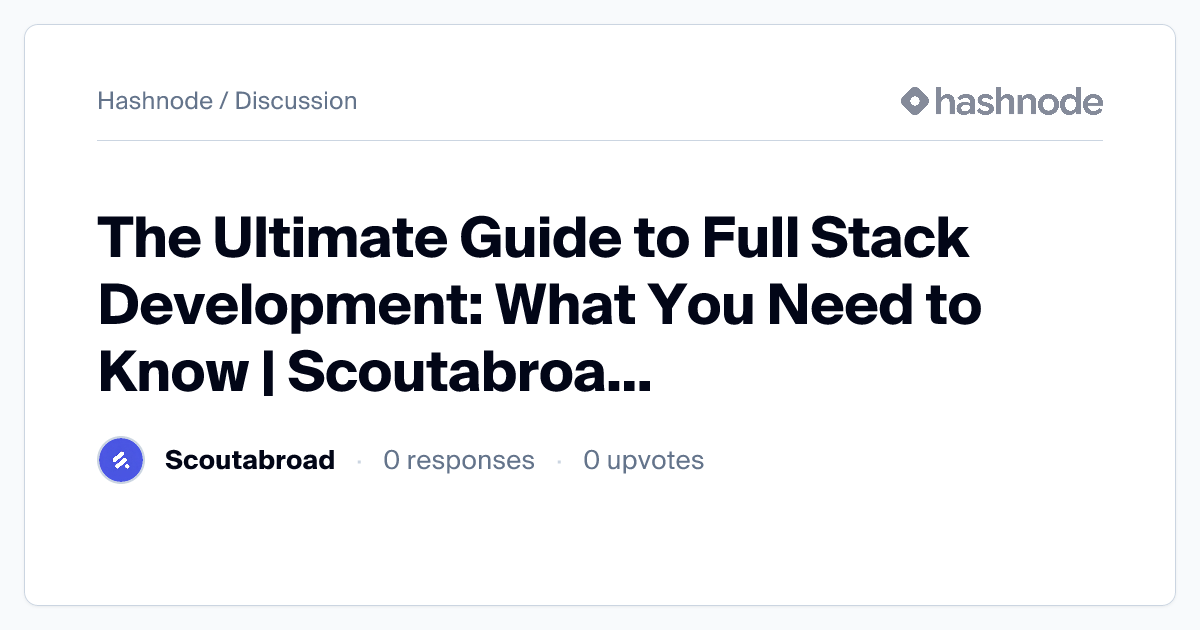Select Full Stack in the headline

pos(835,240)
